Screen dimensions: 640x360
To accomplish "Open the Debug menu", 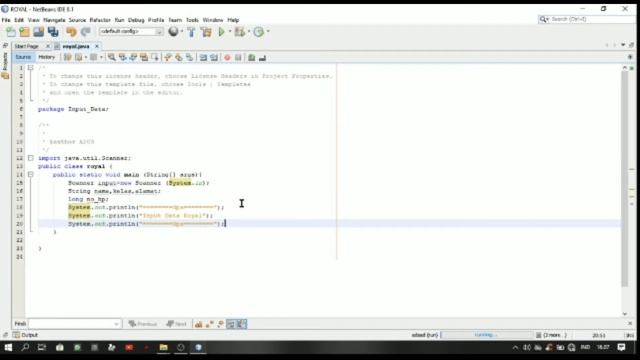I will coord(136,20).
